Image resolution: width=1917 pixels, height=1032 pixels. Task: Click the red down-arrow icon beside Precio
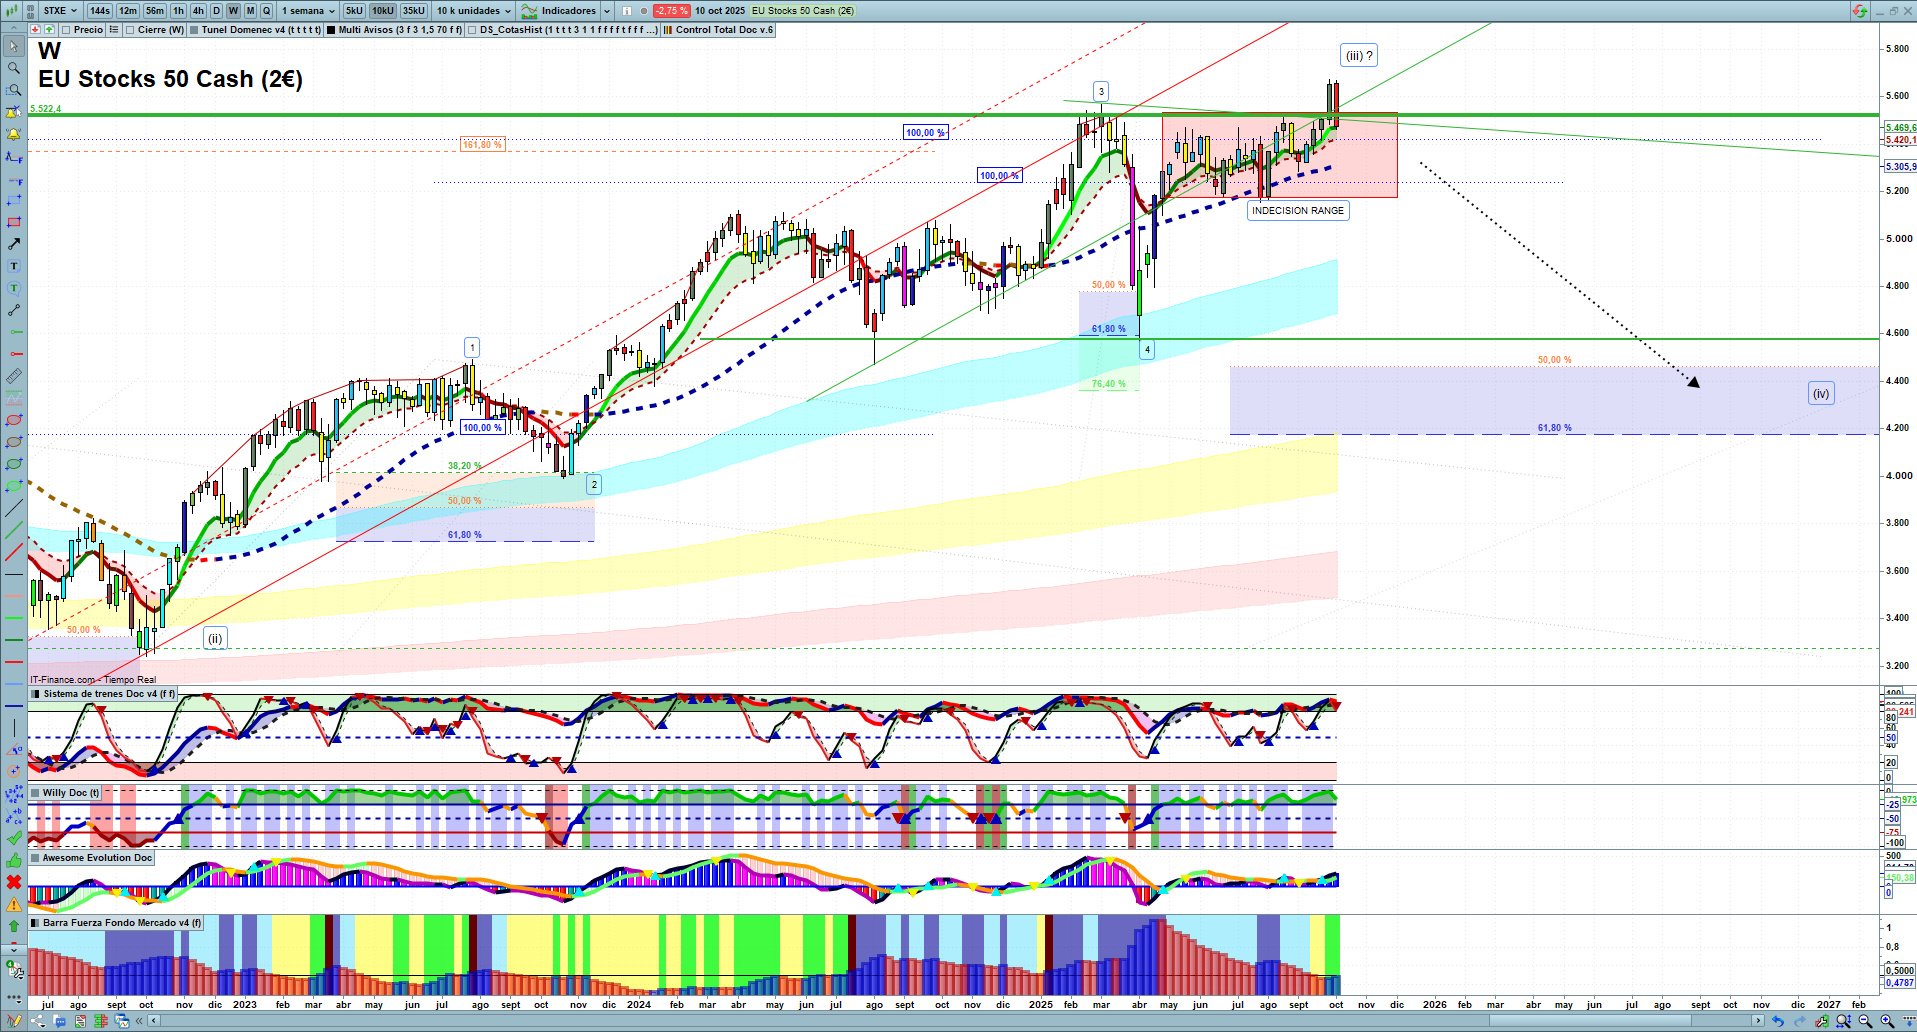pos(35,30)
